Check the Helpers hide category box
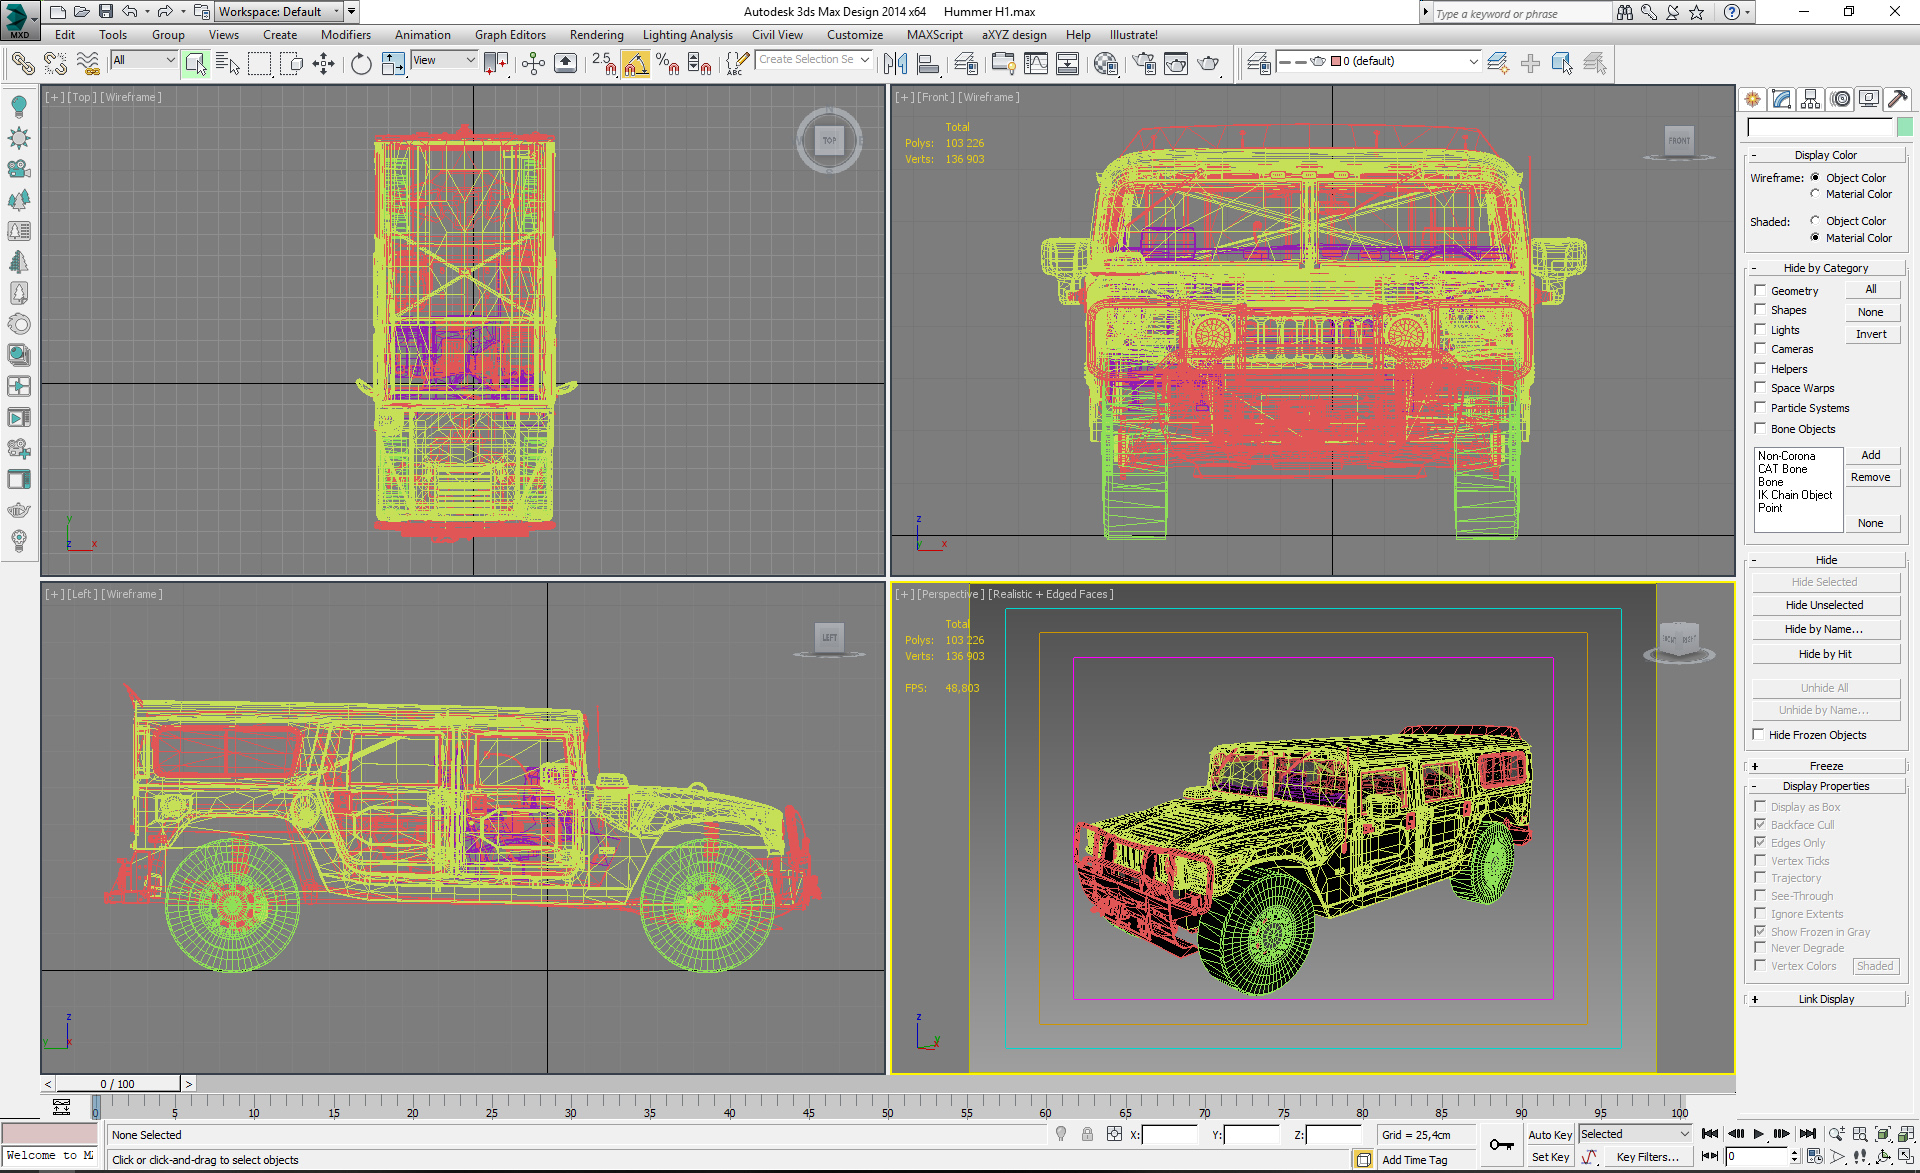This screenshot has height=1173, width=1920. (1760, 368)
